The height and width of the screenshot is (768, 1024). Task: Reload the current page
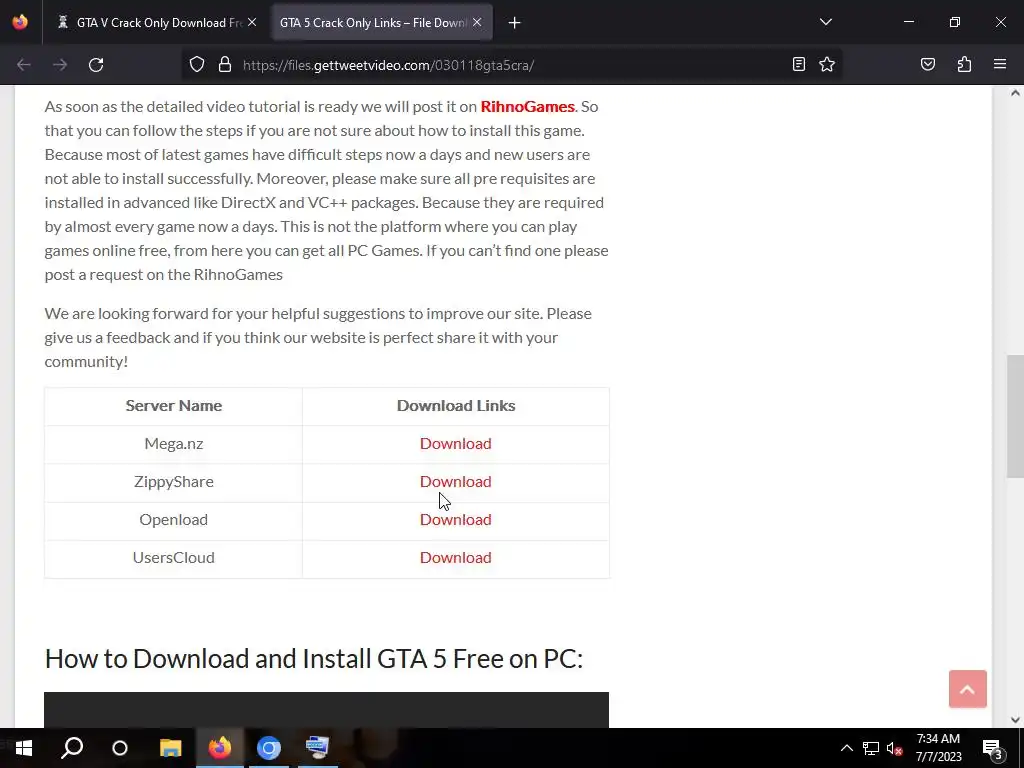coord(96,65)
